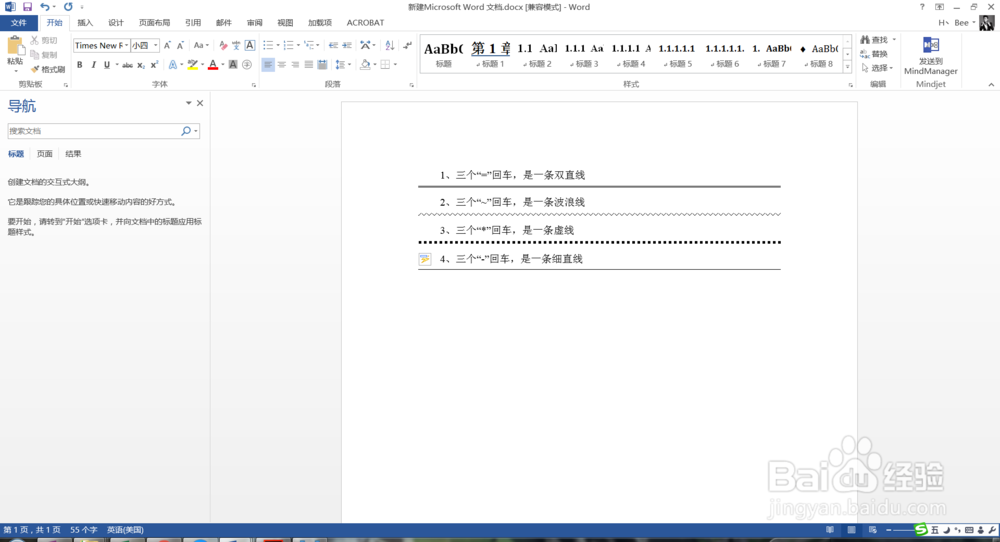Open the bullet list dropdown arrow
The width and height of the screenshot is (1000, 542).
pos(277,45)
